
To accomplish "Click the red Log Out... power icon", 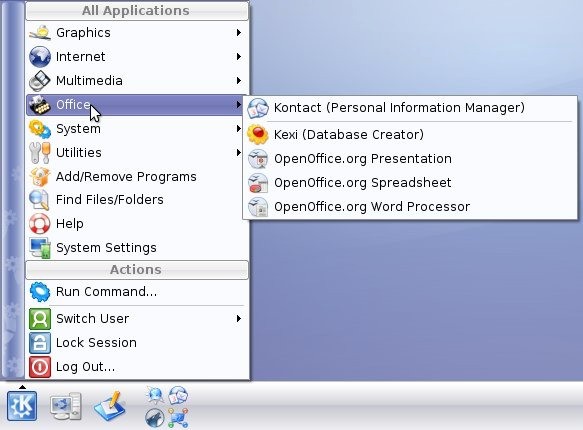I will pos(40,367).
